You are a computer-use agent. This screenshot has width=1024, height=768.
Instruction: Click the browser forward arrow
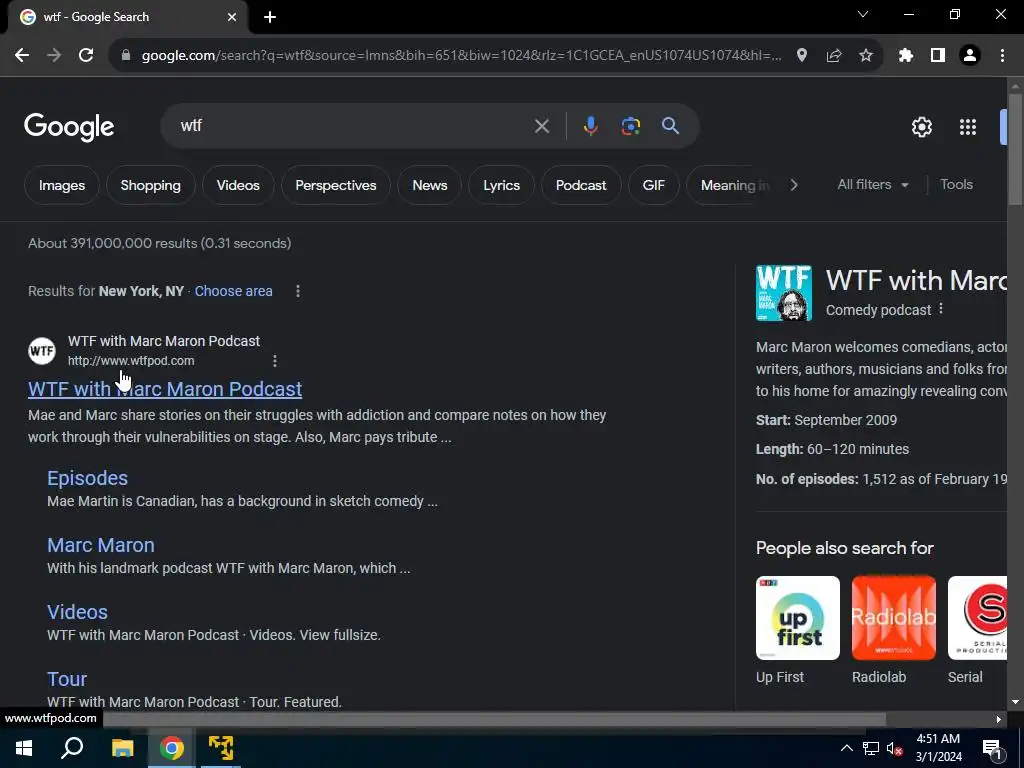point(54,56)
